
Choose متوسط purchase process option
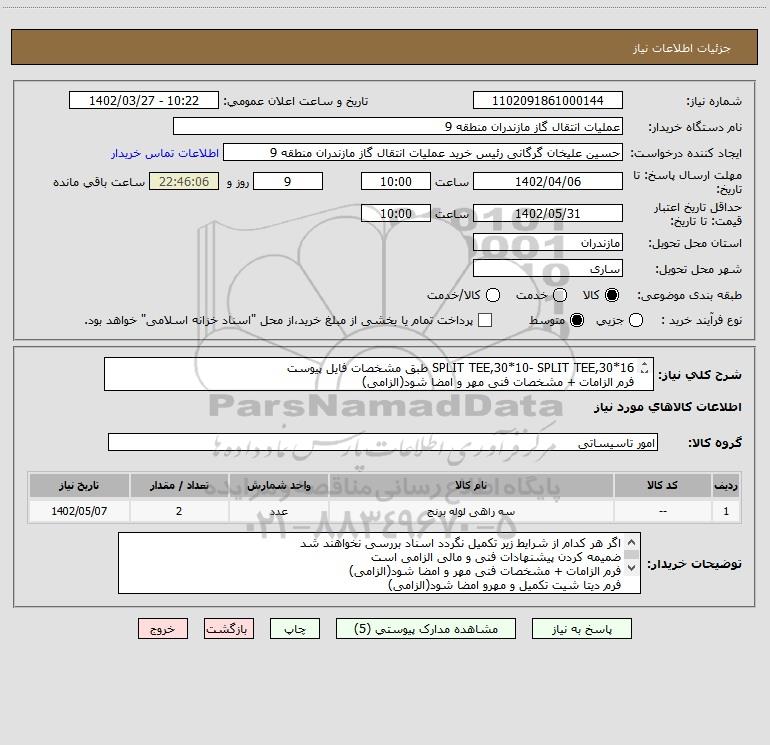tap(577, 320)
